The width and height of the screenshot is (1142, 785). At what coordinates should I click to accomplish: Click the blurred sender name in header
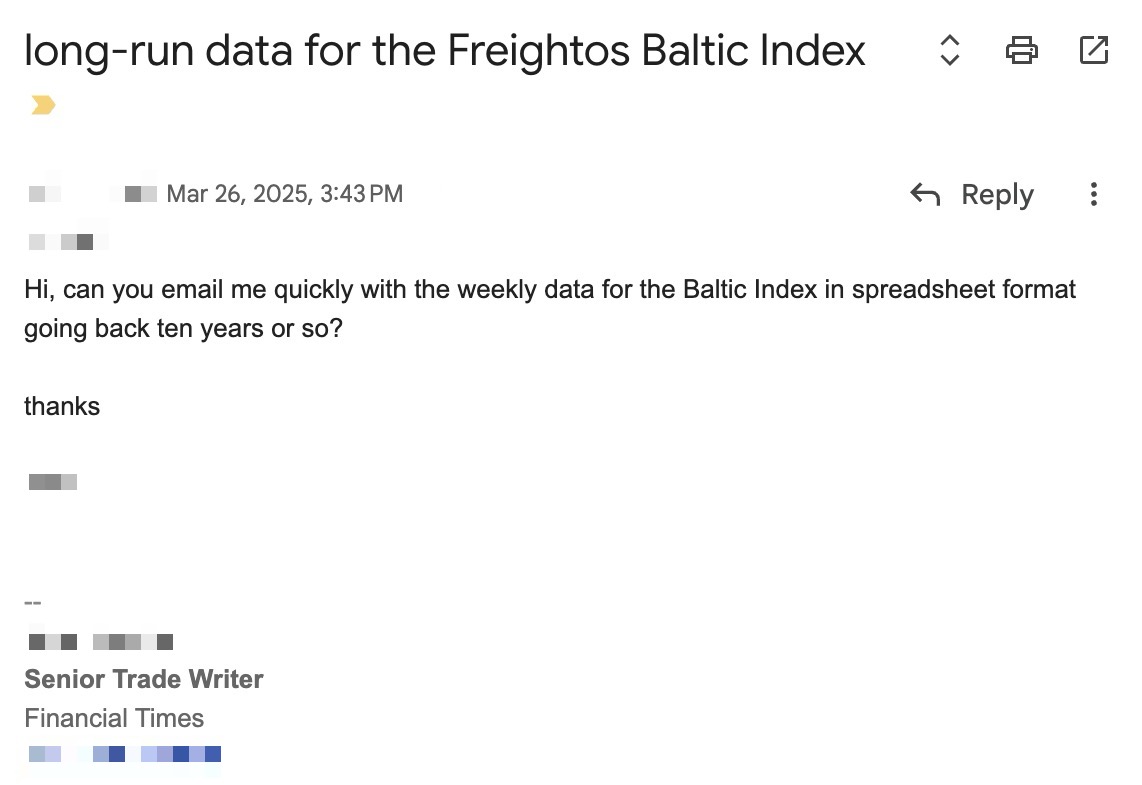(92, 194)
